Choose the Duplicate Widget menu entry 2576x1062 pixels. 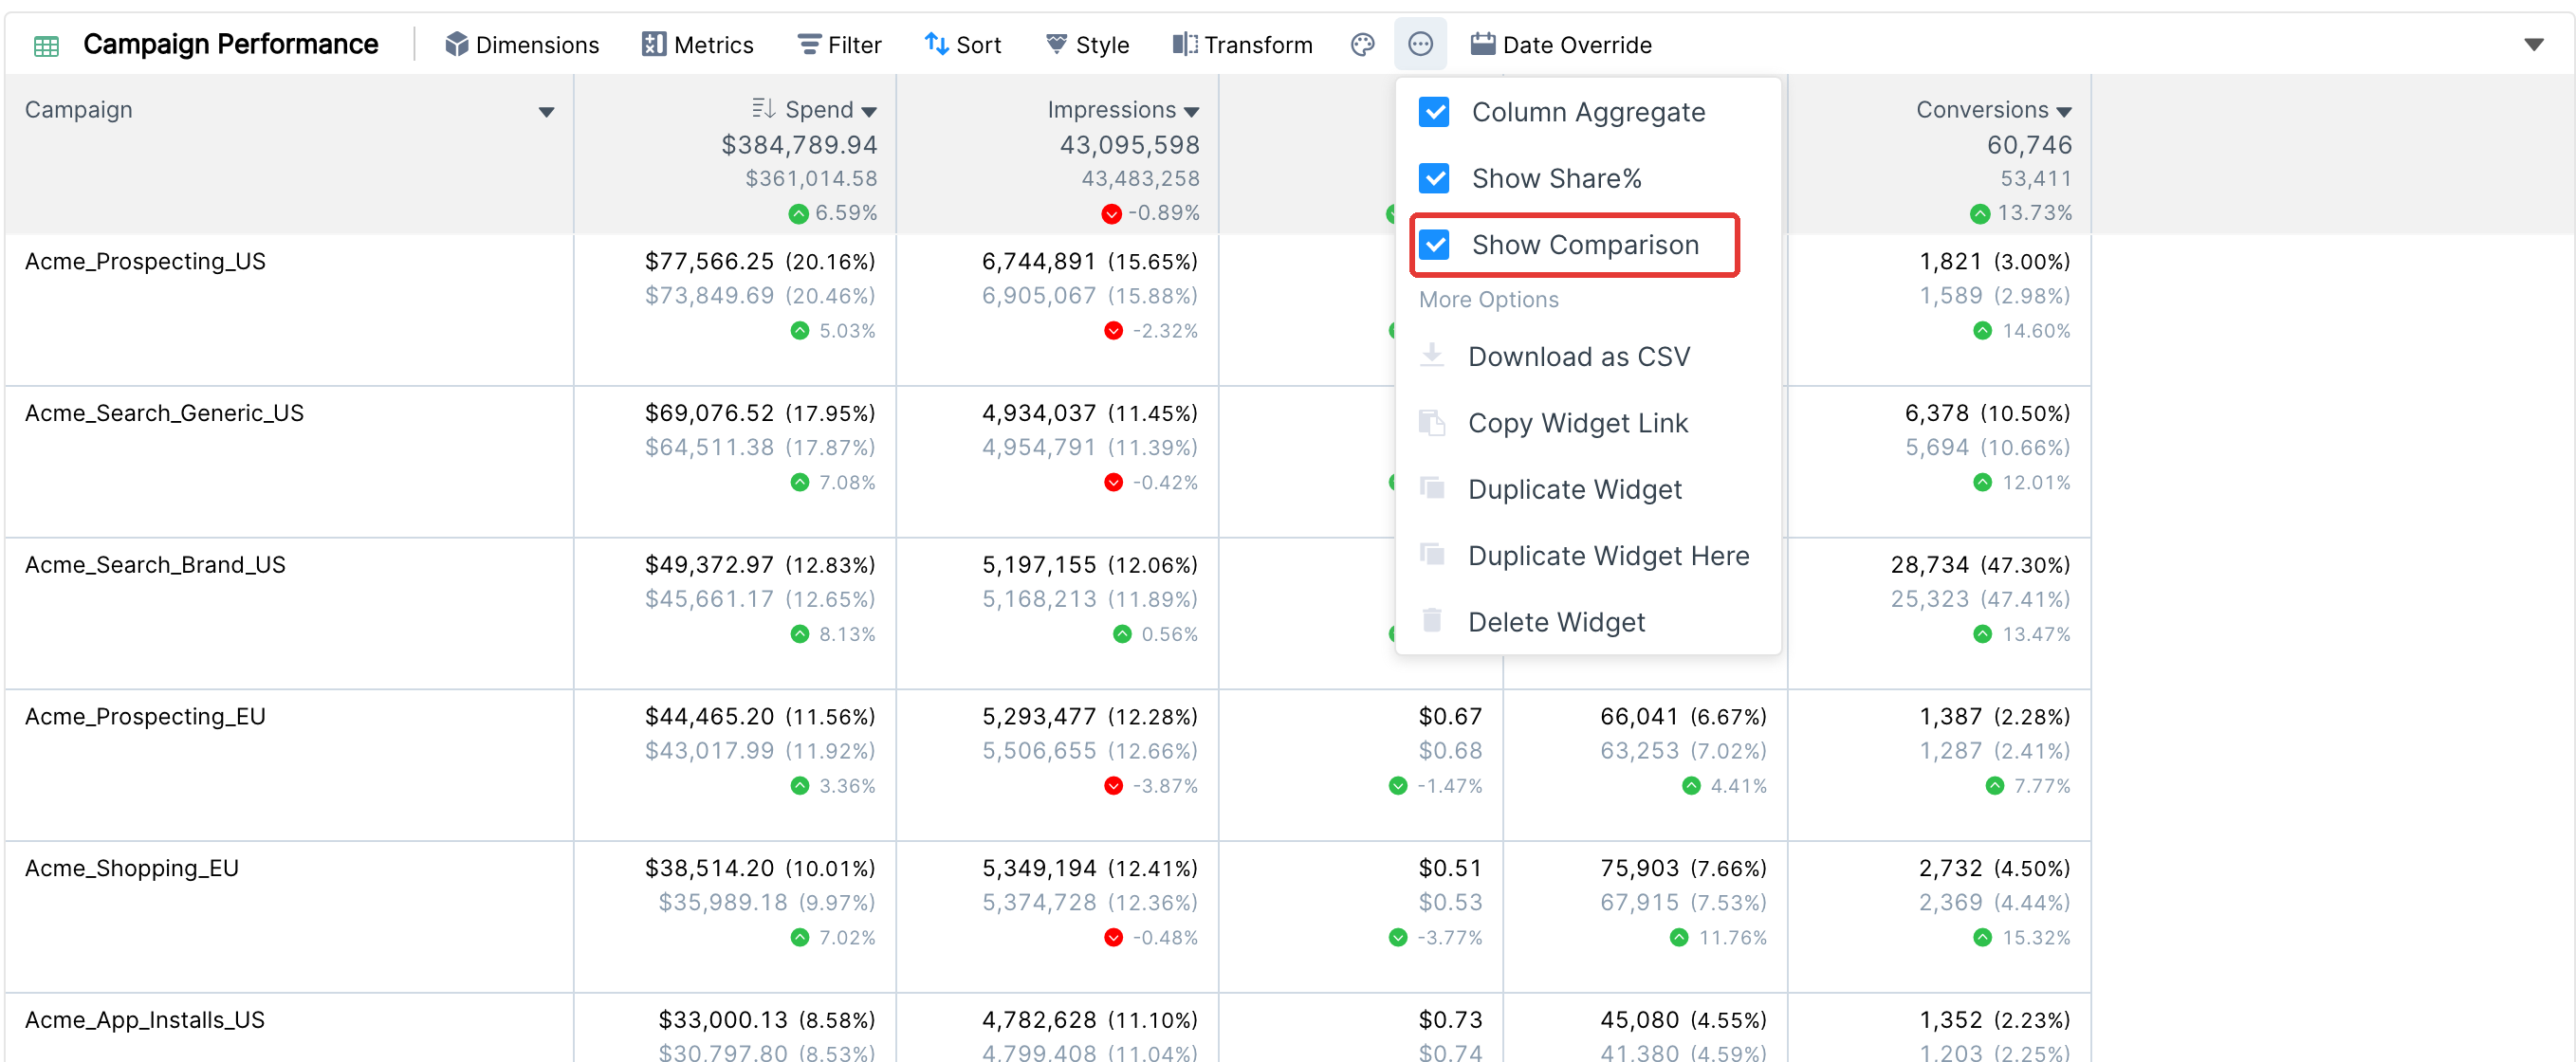(x=1588, y=489)
